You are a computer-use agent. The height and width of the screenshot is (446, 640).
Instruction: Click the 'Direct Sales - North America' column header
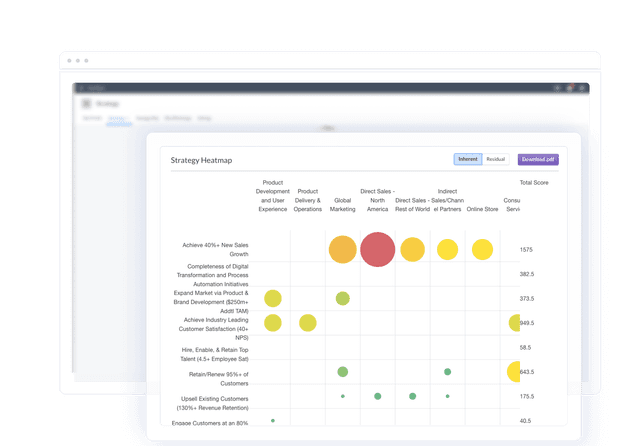pyautogui.click(x=378, y=200)
